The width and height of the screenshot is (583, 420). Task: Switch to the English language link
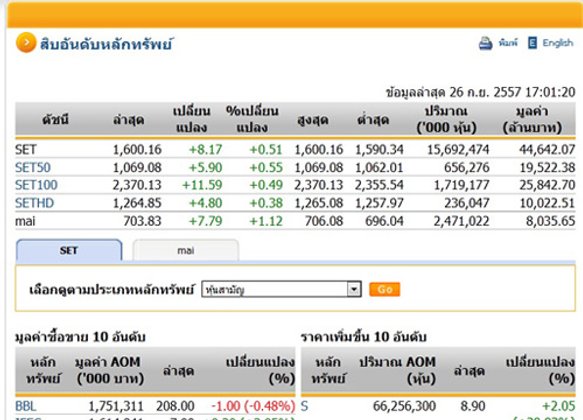click(x=558, y=43)
